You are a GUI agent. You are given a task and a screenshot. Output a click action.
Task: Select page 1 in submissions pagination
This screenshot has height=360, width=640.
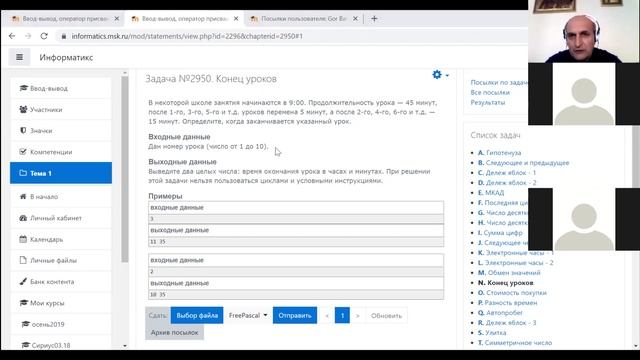click(342, 316)
